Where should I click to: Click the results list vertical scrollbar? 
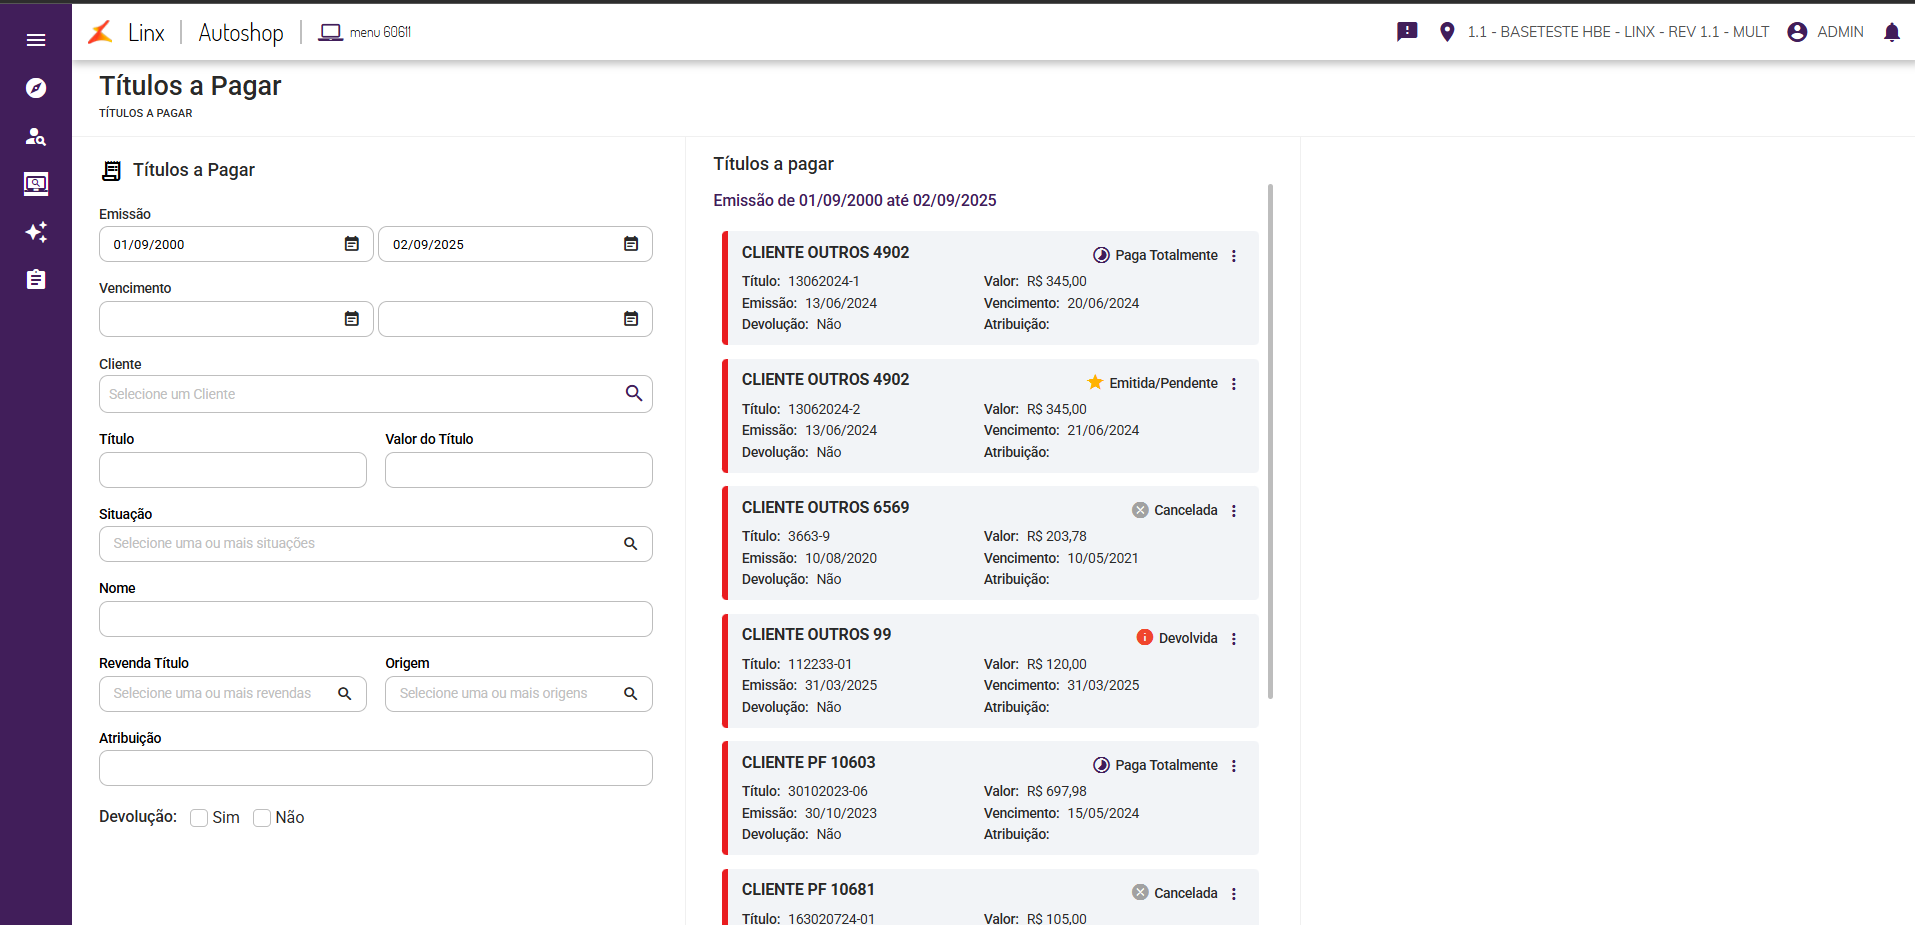click(1271, 441)
